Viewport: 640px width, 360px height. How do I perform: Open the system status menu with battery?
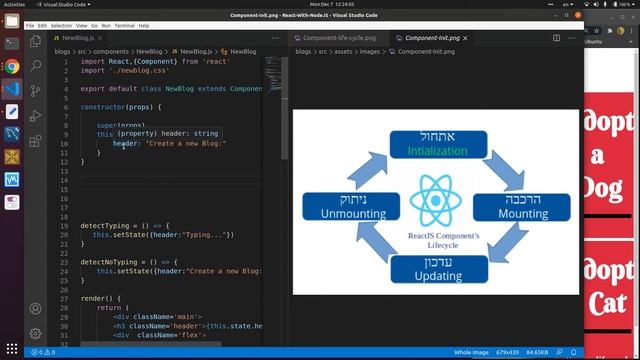pos(608,4)
